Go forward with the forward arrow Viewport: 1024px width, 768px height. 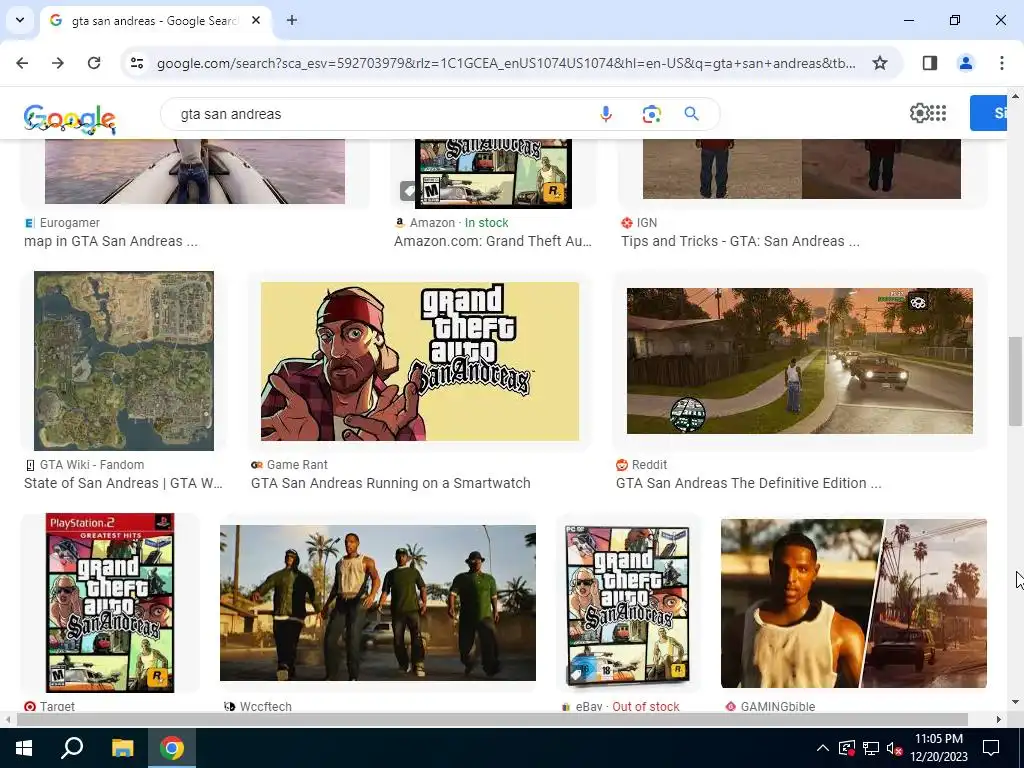click(58, 63)
